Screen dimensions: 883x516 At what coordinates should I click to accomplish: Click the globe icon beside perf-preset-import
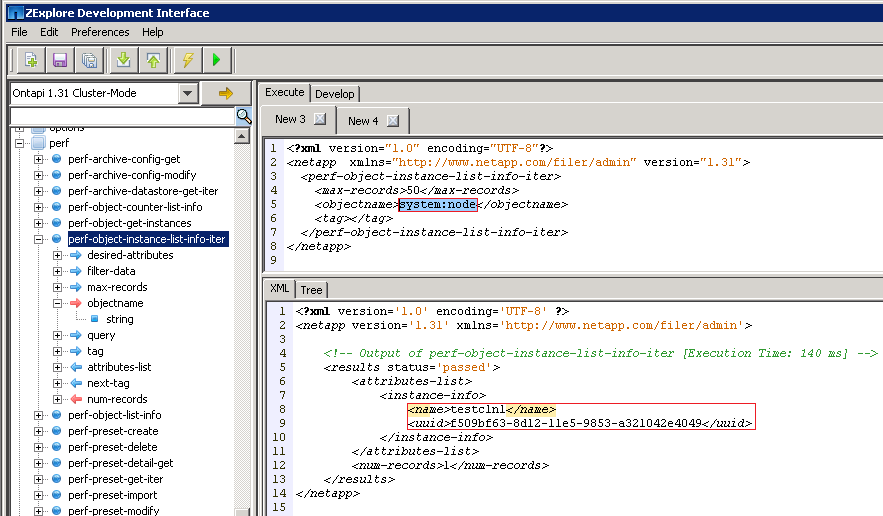pyautogui.click(x=56, y=495)
